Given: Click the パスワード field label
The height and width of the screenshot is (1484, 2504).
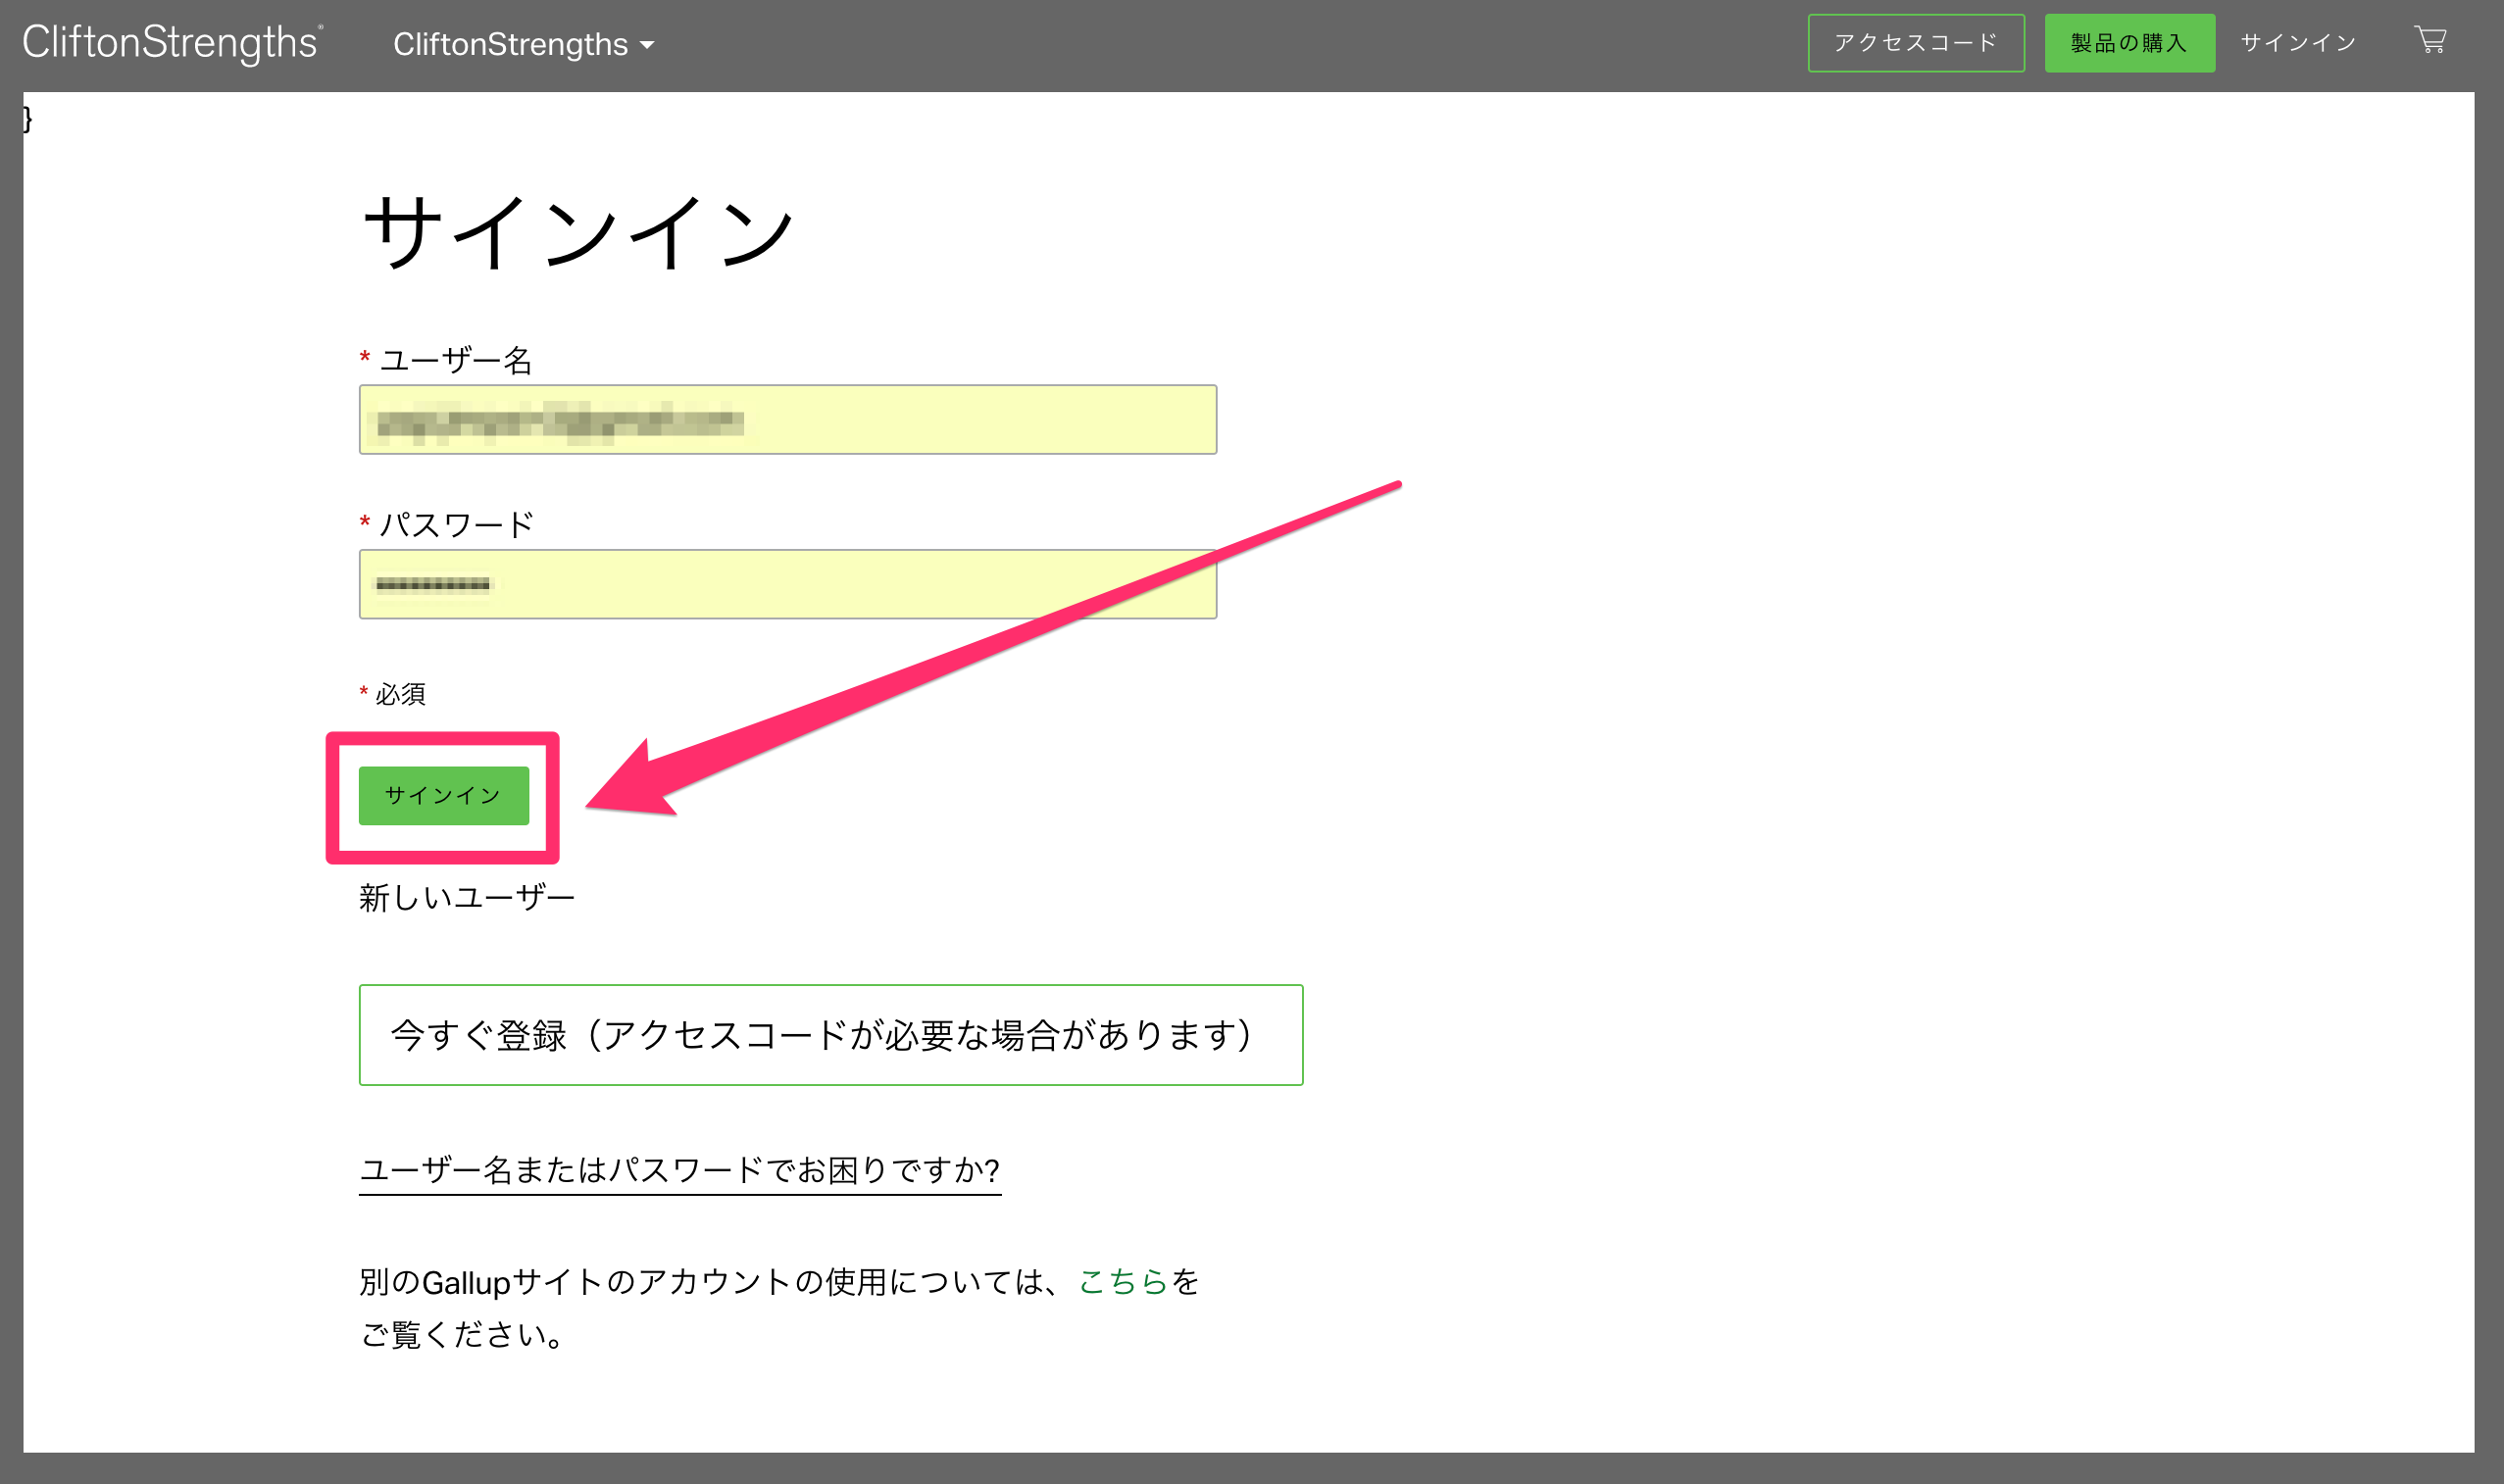Looking at the screenshot, I should pyautogui.click(x=457, y=524).
